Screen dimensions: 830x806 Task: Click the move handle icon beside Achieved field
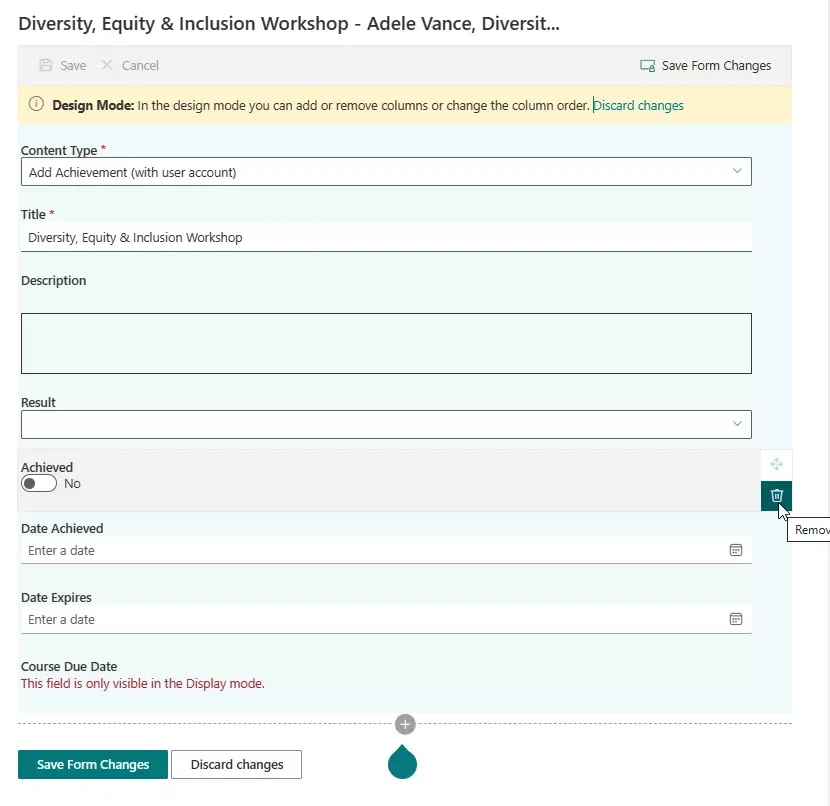tap(776, 464)
